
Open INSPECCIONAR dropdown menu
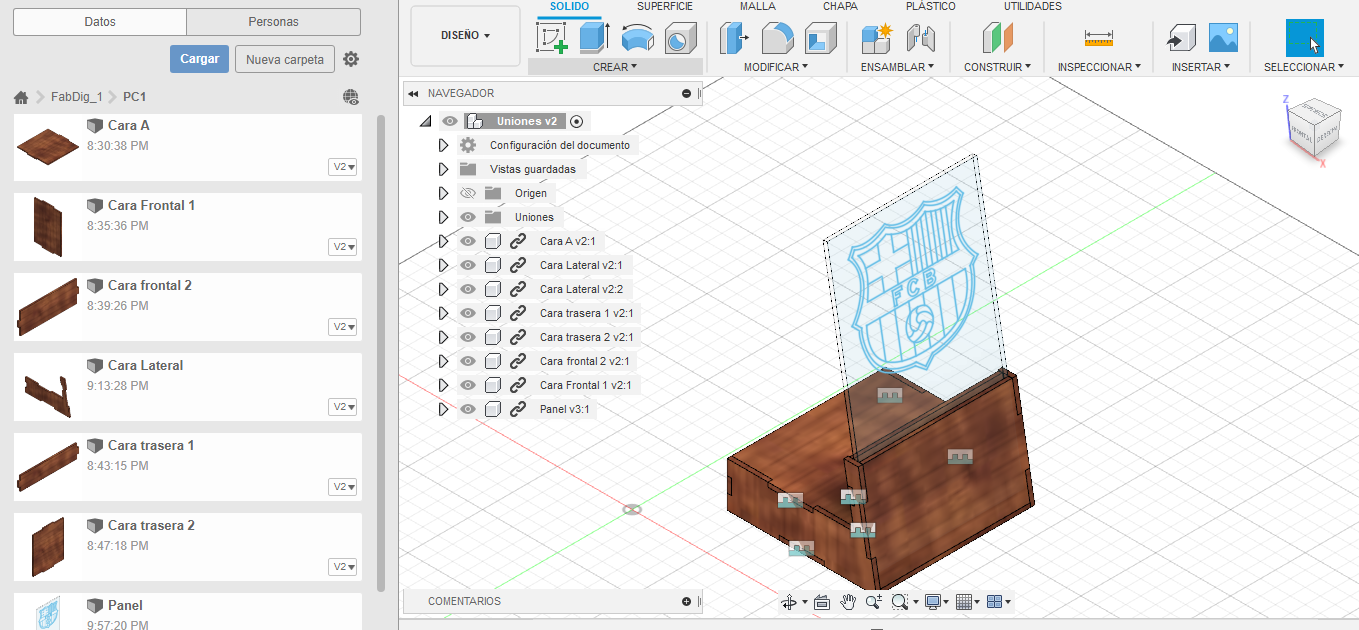[1099, 67]
